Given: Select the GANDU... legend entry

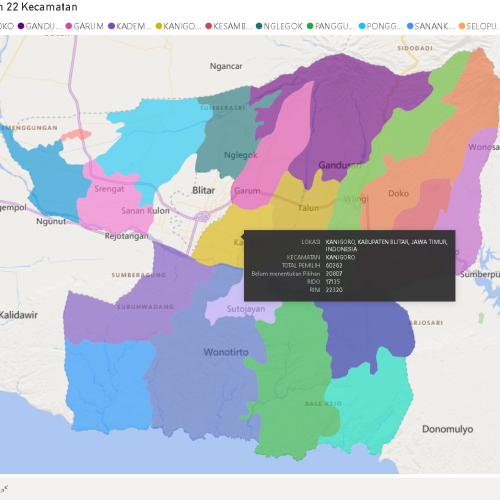Looking at the screenshot, I should pos(40,26).
